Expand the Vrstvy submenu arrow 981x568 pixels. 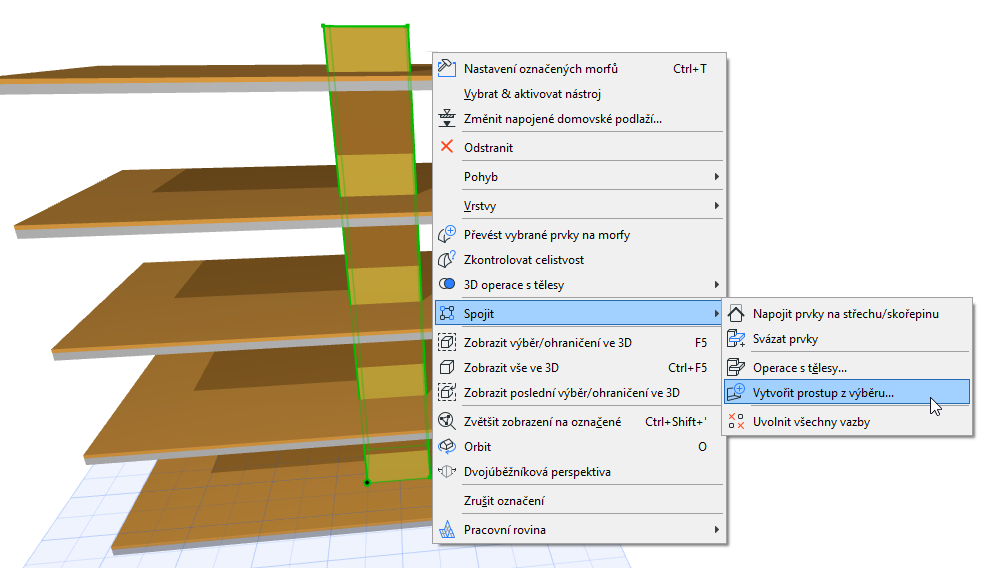click(x=716, y=205)
